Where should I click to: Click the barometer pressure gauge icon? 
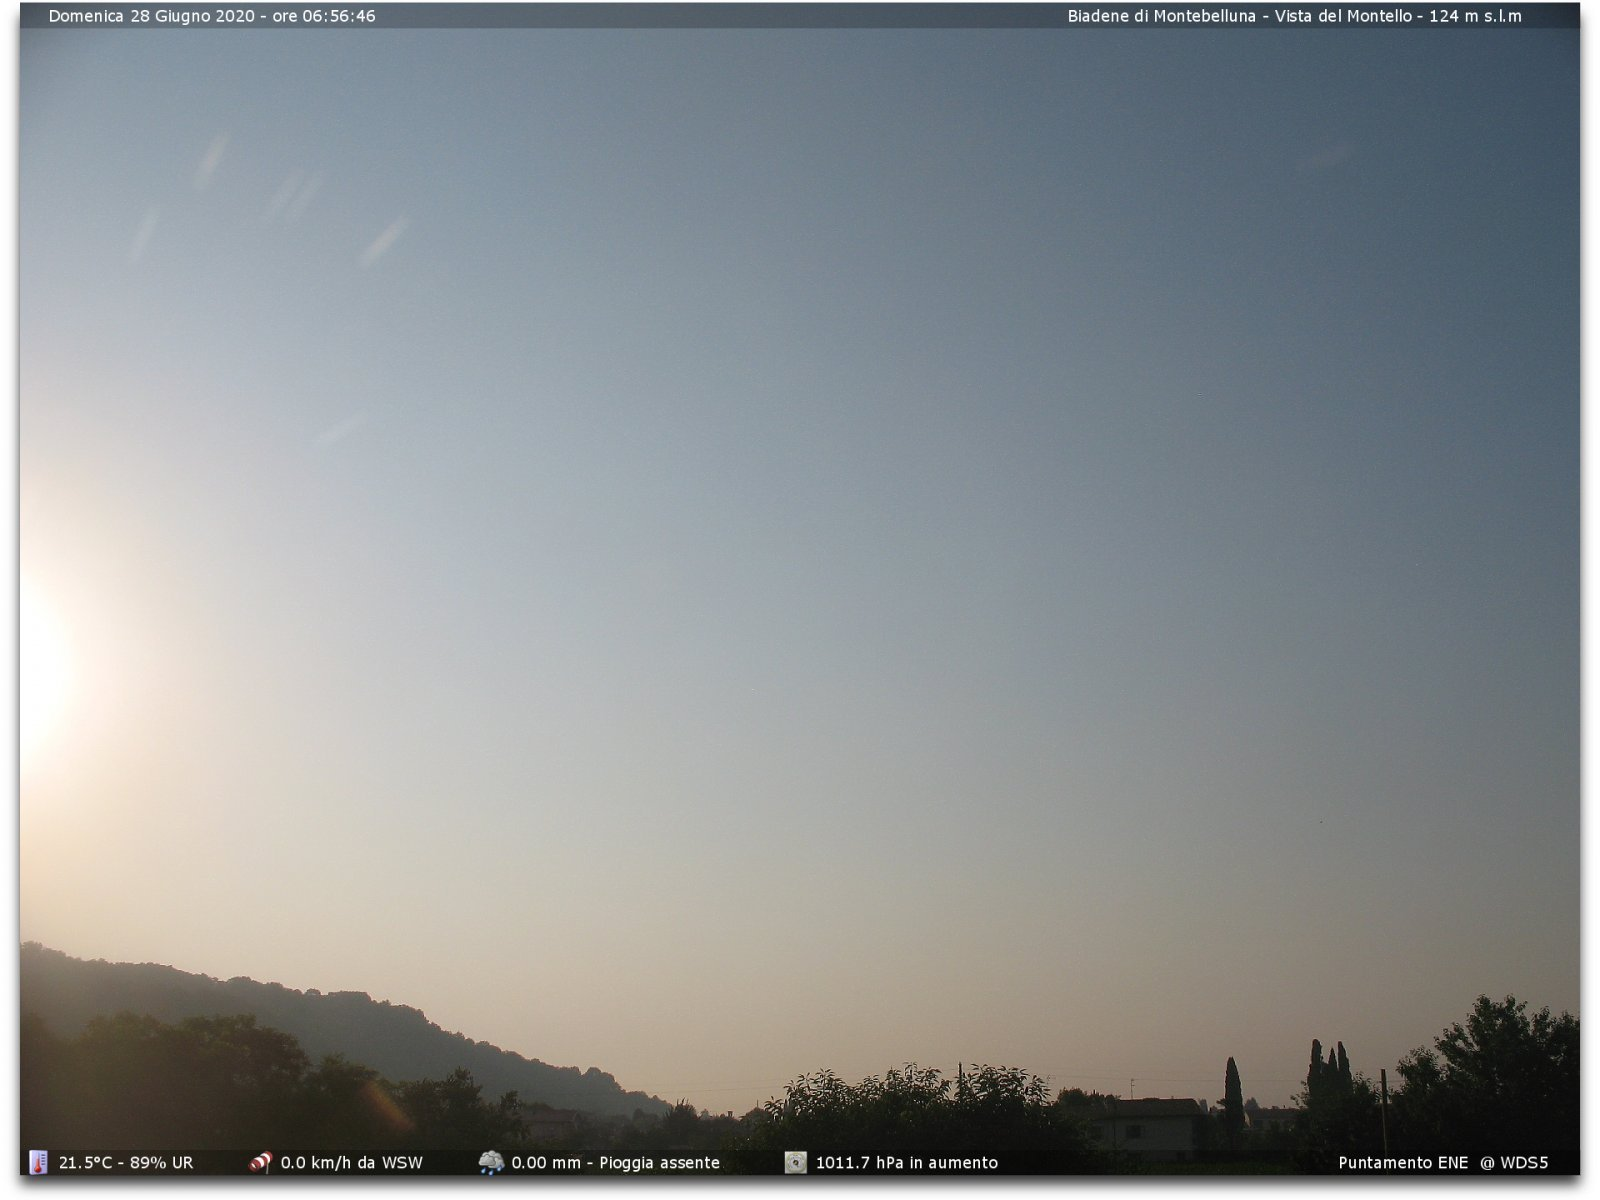point(795,1162)
